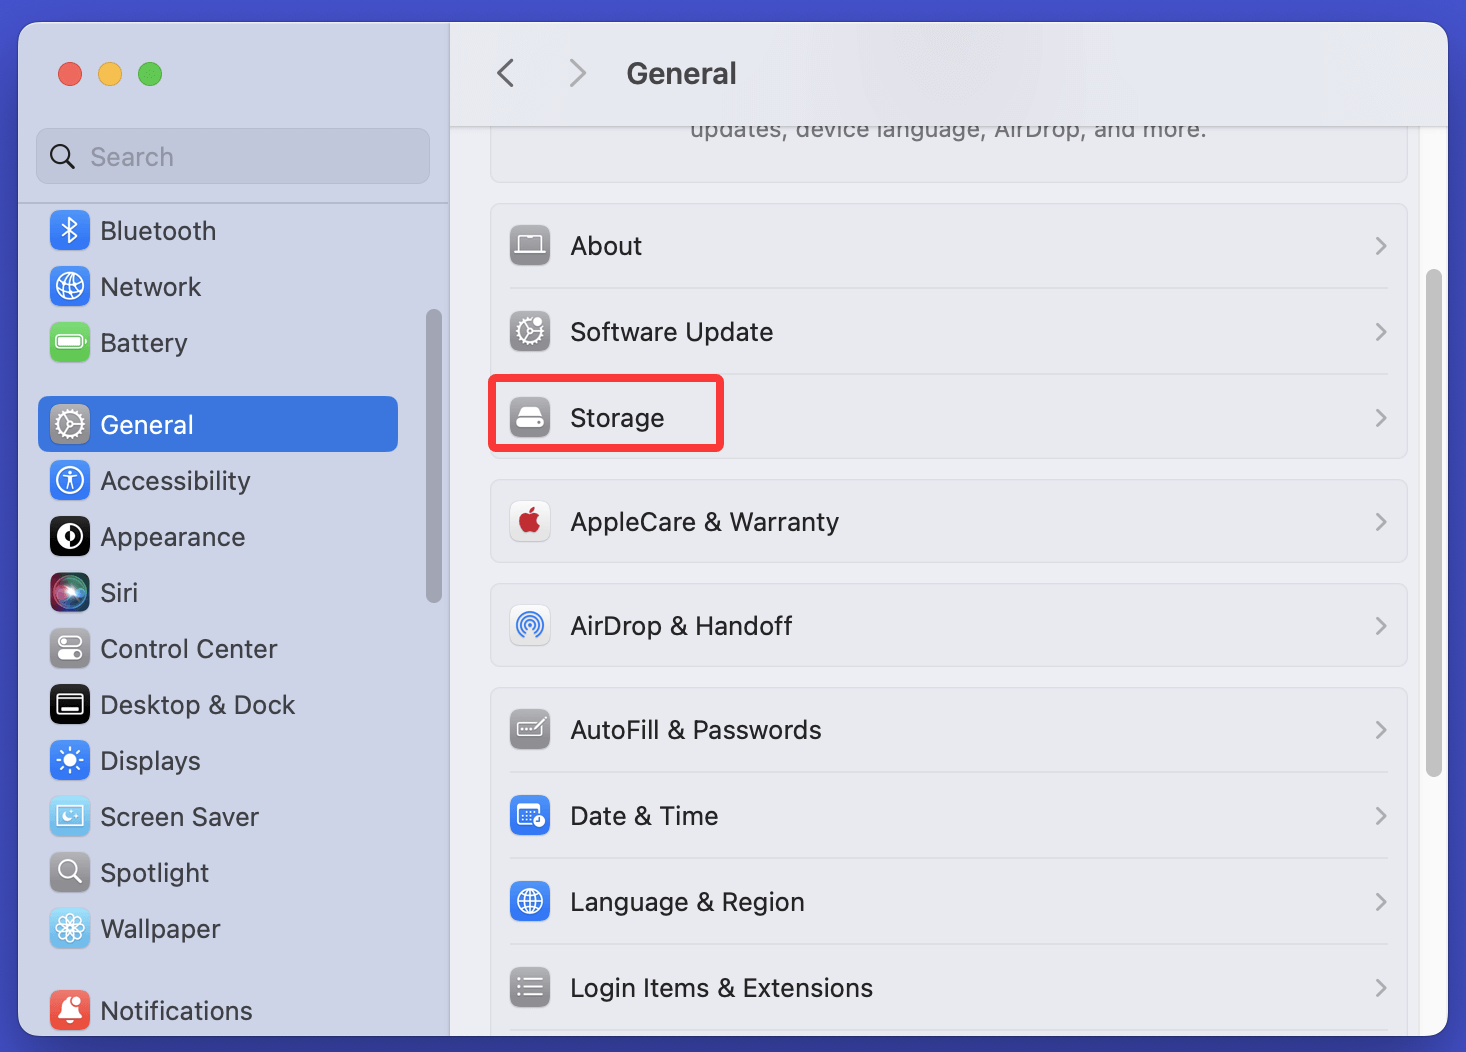Click the red AppleCare apple icon

[x=530, y=522]
